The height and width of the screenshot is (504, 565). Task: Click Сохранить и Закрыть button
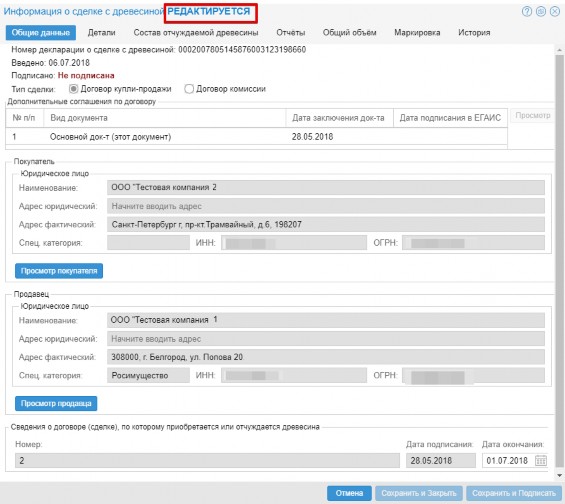(419, 493)
